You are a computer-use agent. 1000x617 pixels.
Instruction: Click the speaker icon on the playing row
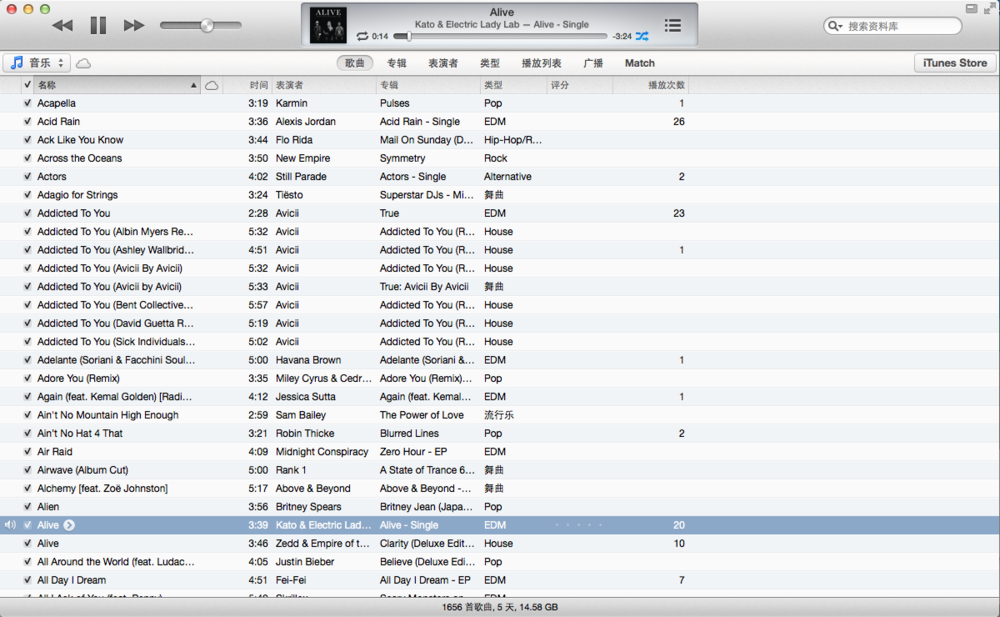click(x=10, y=525)
